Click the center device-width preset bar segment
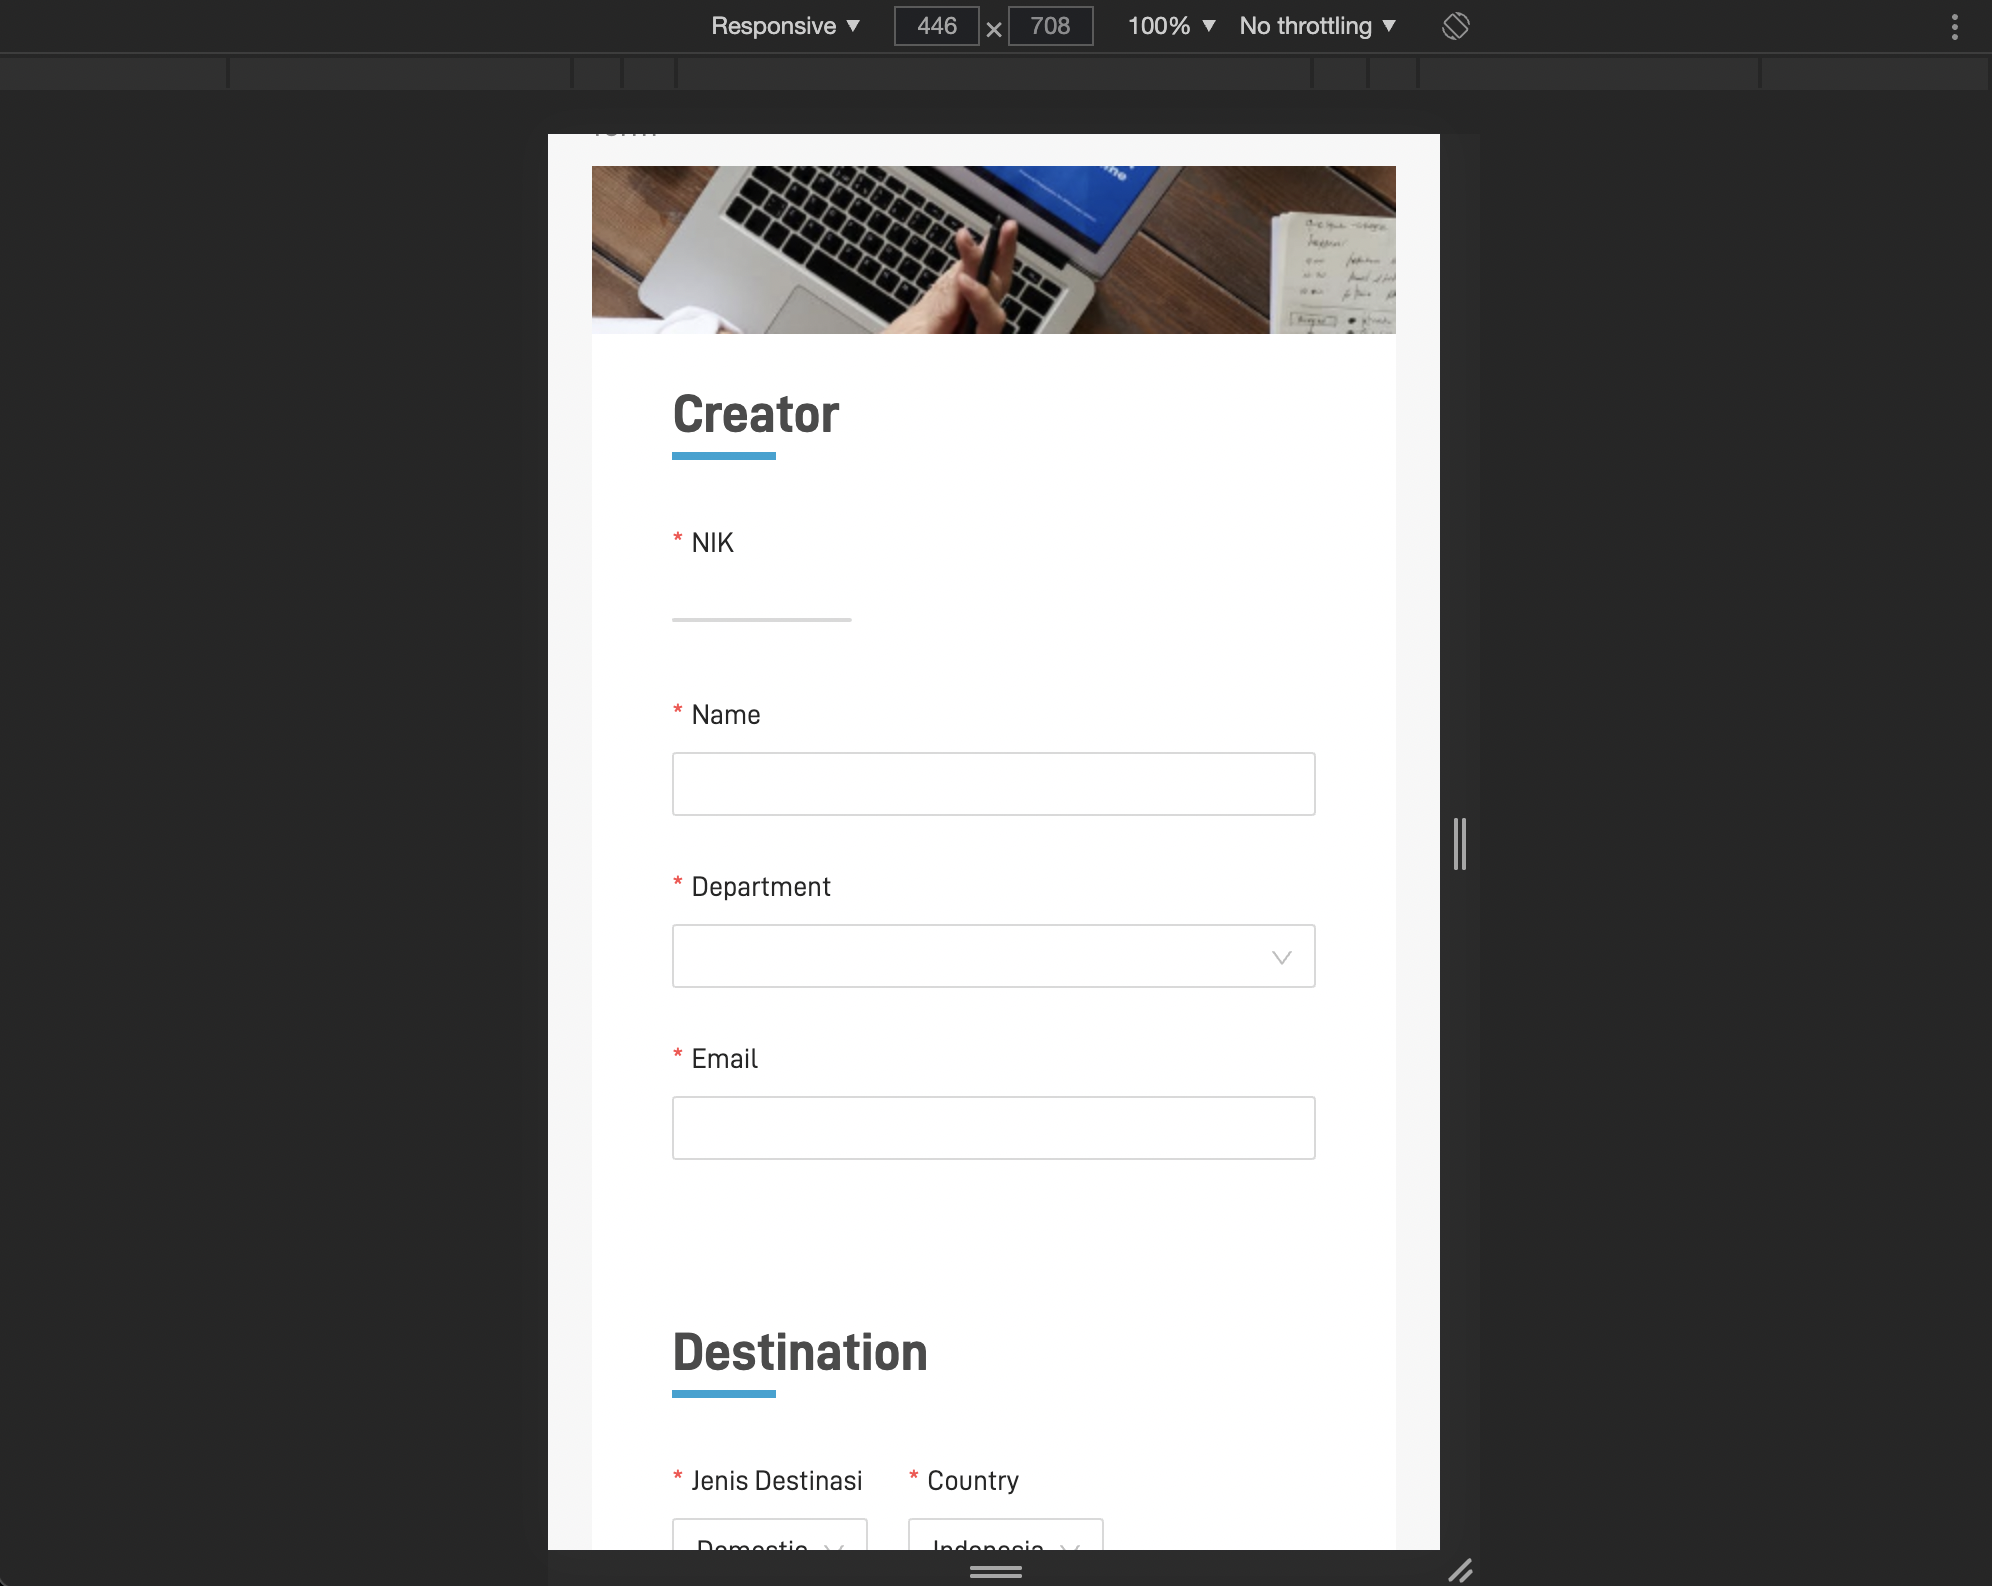Screen dimensions: 1992x1586 pos(994,73)
